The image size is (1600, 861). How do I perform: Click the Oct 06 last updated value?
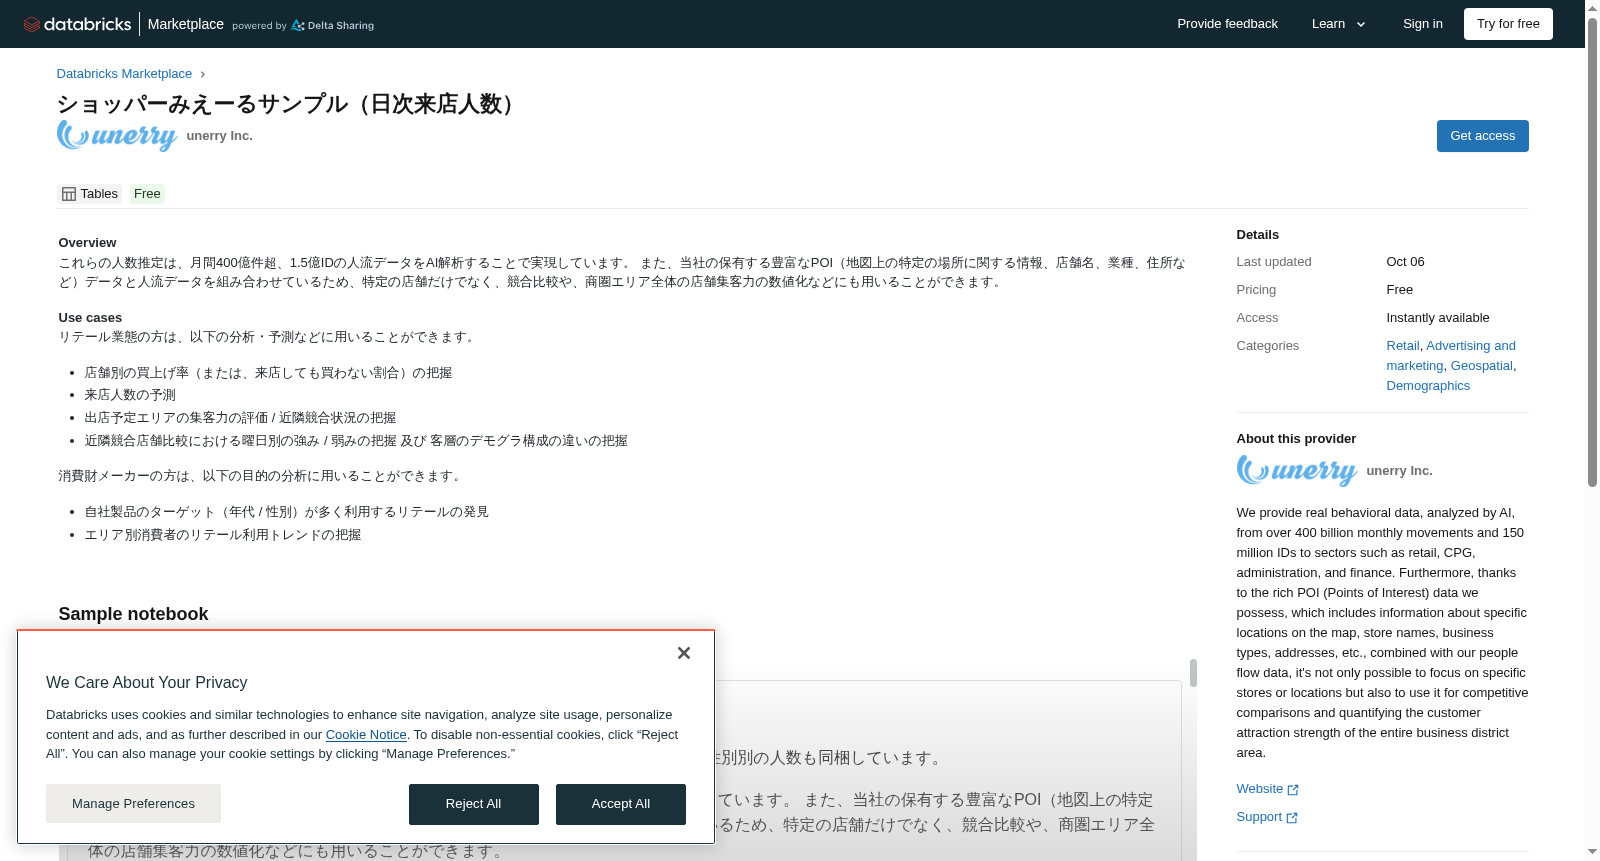click(1405, 262)
